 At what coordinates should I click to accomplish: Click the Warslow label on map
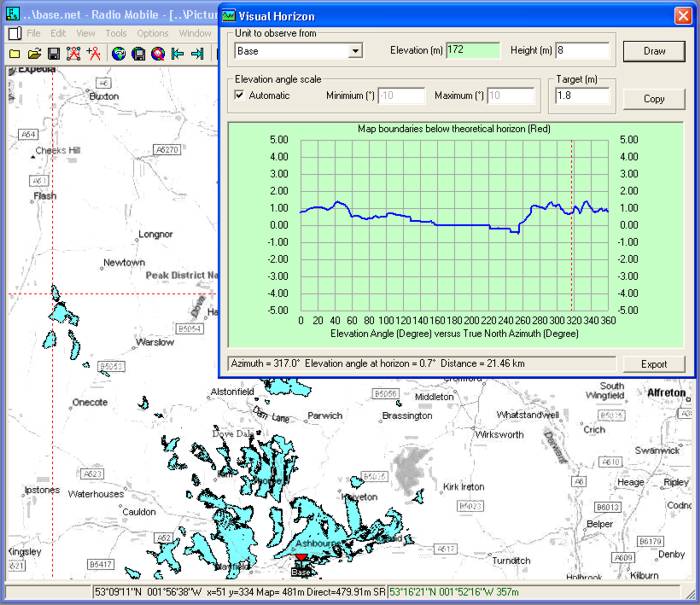click(x=155, y=342)
